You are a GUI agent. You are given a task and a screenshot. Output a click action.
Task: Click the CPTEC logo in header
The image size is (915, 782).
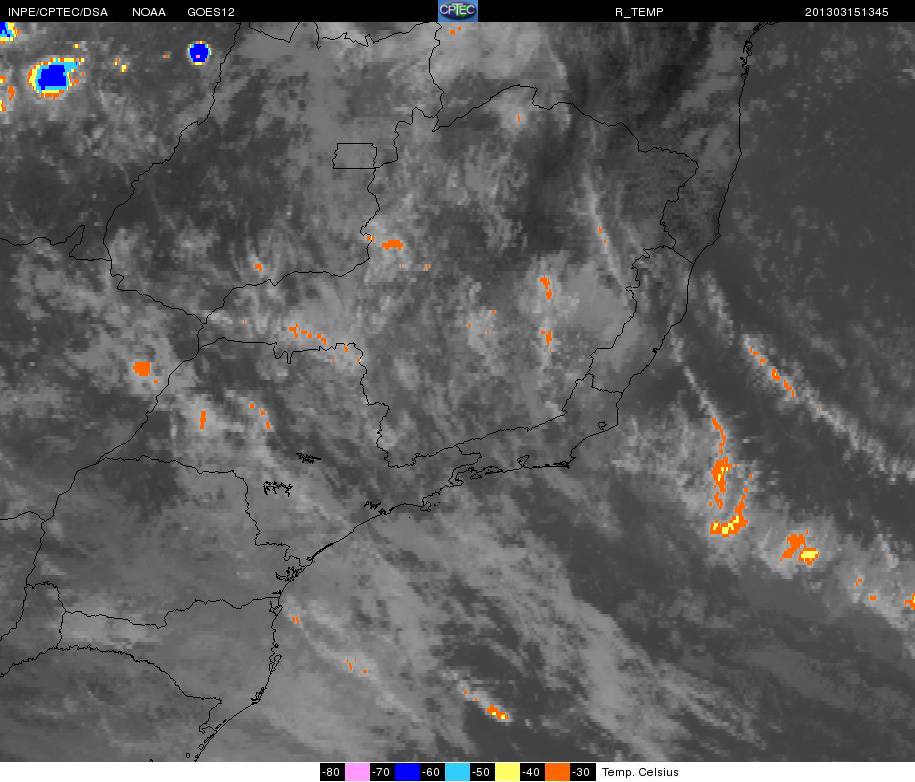458,11
